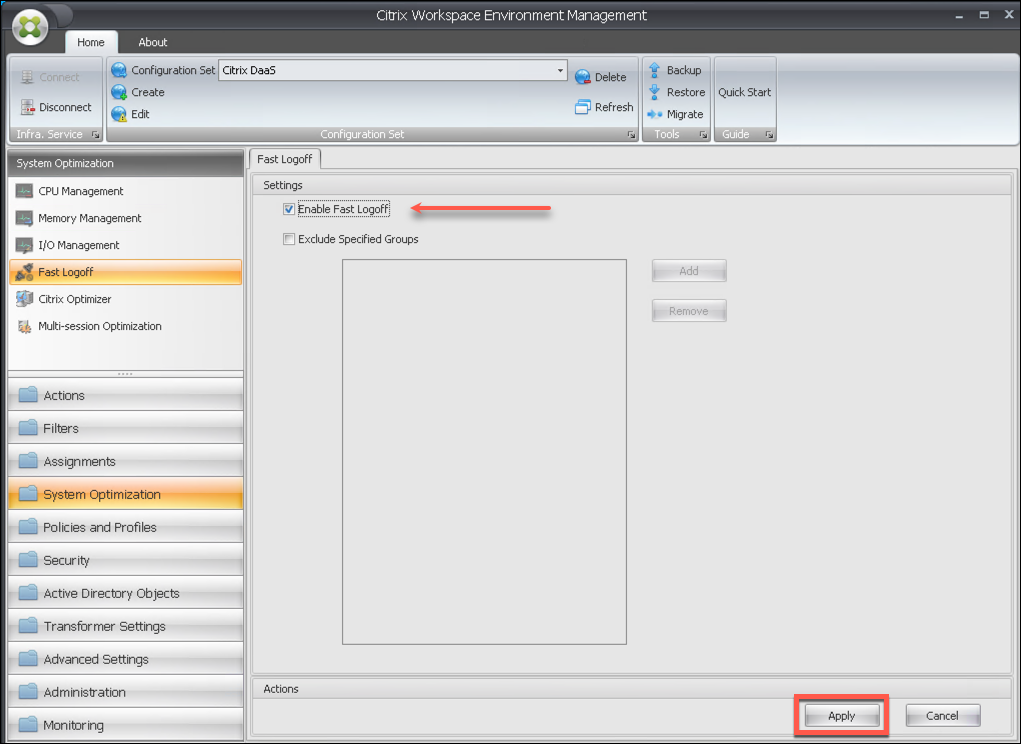The height and width of the screenshot is (744, 1021).
Task: Open the Configuration Set dropdown
Action: 560,71
